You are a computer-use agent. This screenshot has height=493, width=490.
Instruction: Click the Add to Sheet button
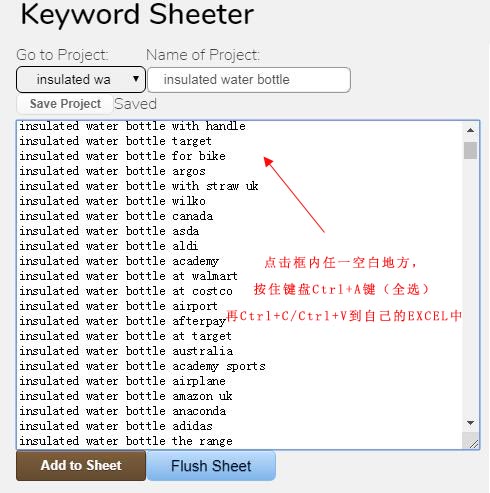pos(81,465)
